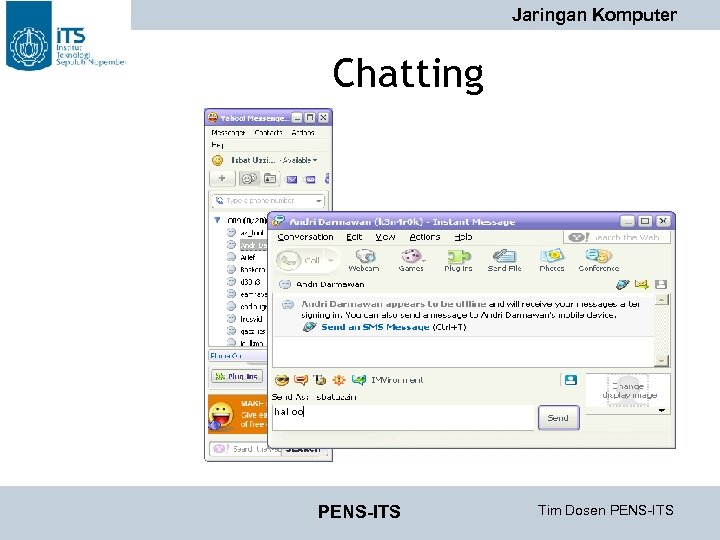Viewport: 720px width, 540px height.
Task: Click the Add contact plus button
Action: point(222,179)
